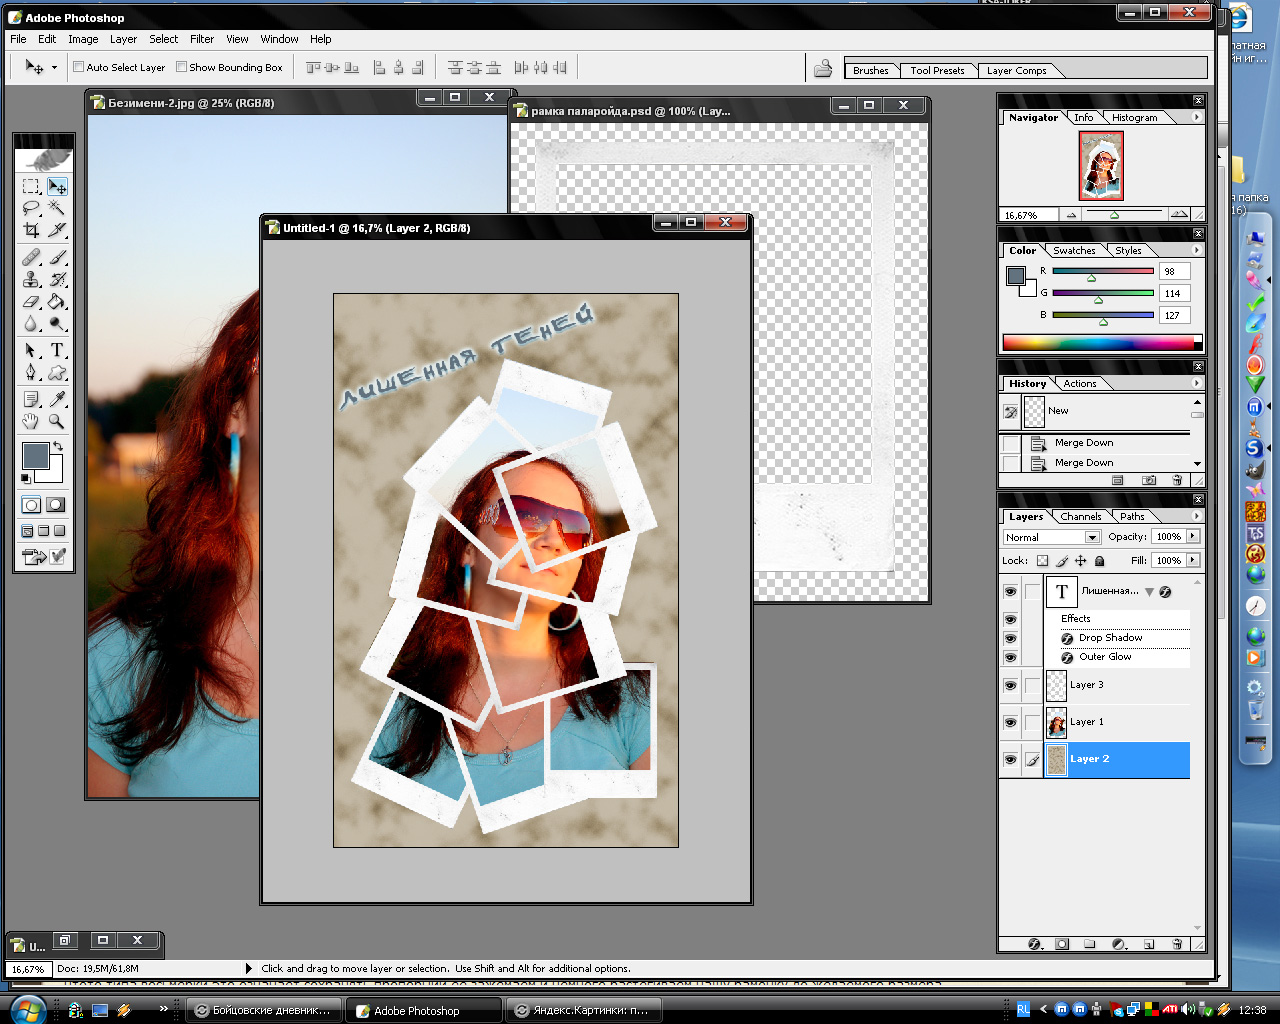Hide Layer 1 with its eye icon

(x=1010, y=722)
